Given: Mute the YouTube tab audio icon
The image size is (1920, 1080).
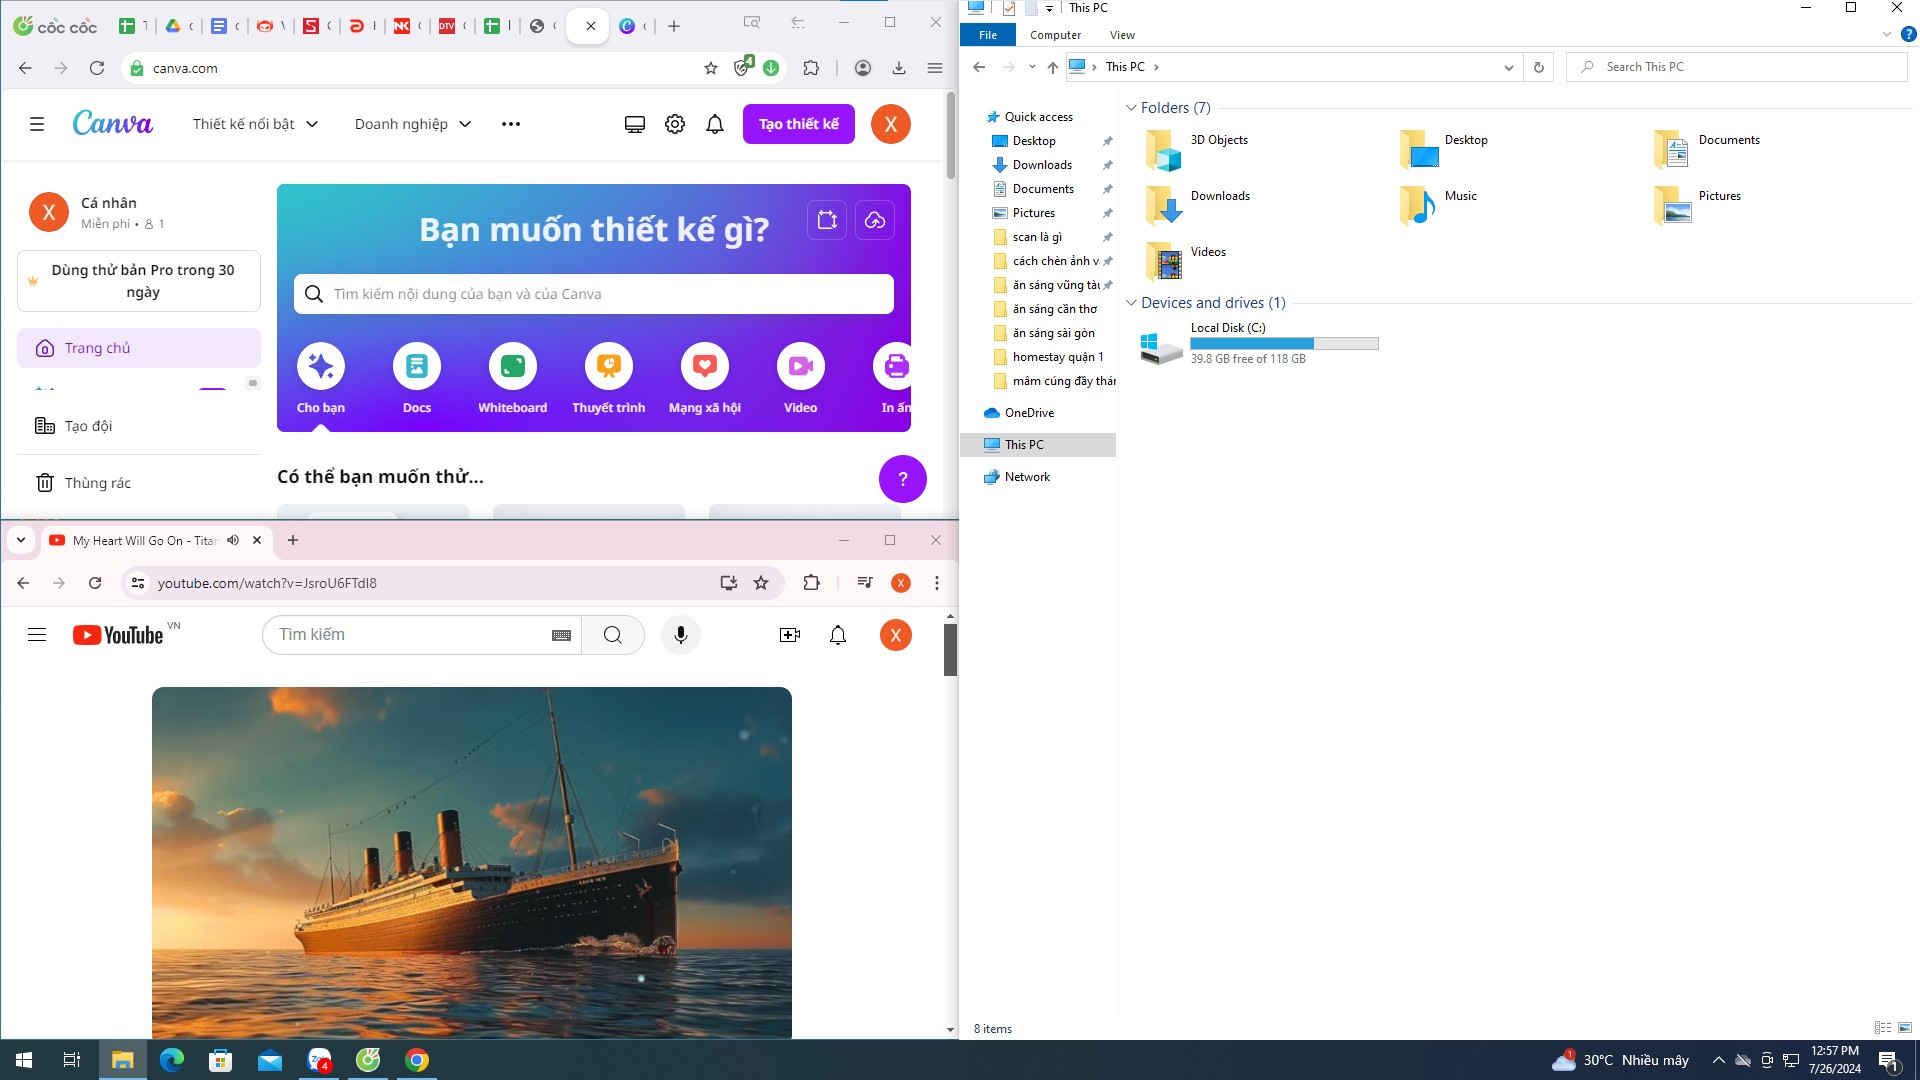Looking at the screenshot, I should (x=233, y=540).
